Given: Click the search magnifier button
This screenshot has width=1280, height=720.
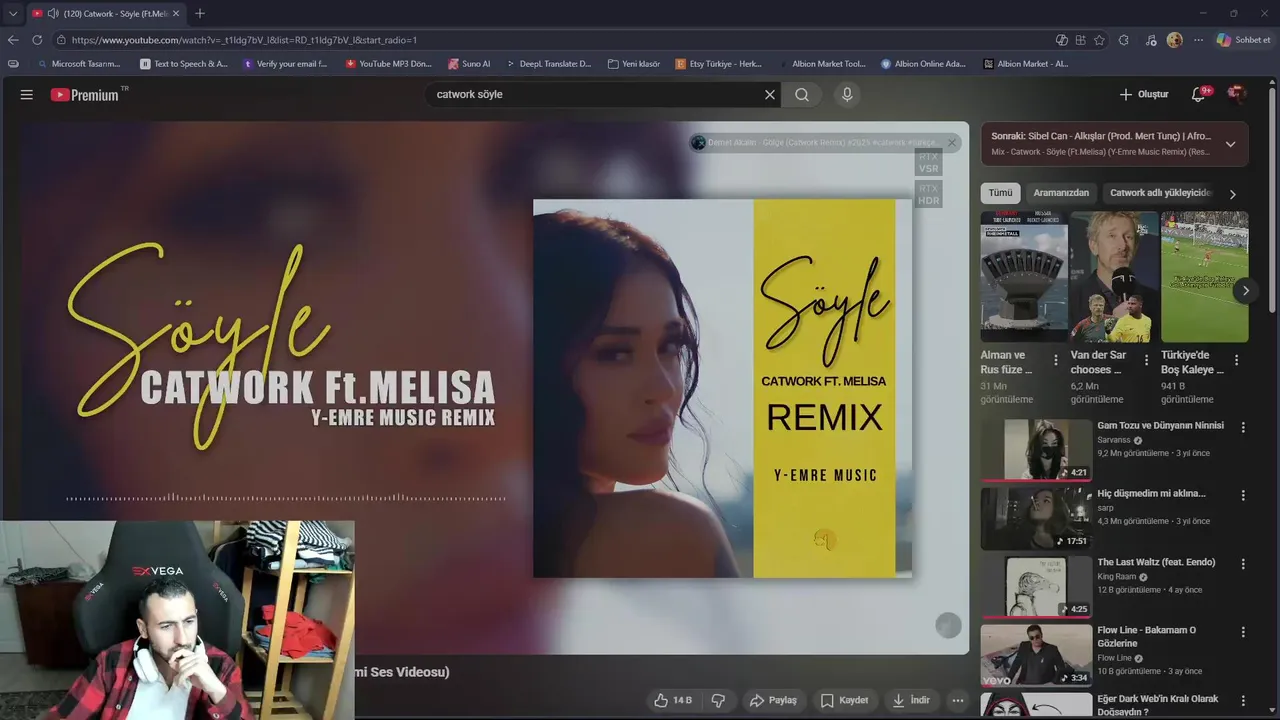Looking at the screenshot, I should tap(802, 94).
